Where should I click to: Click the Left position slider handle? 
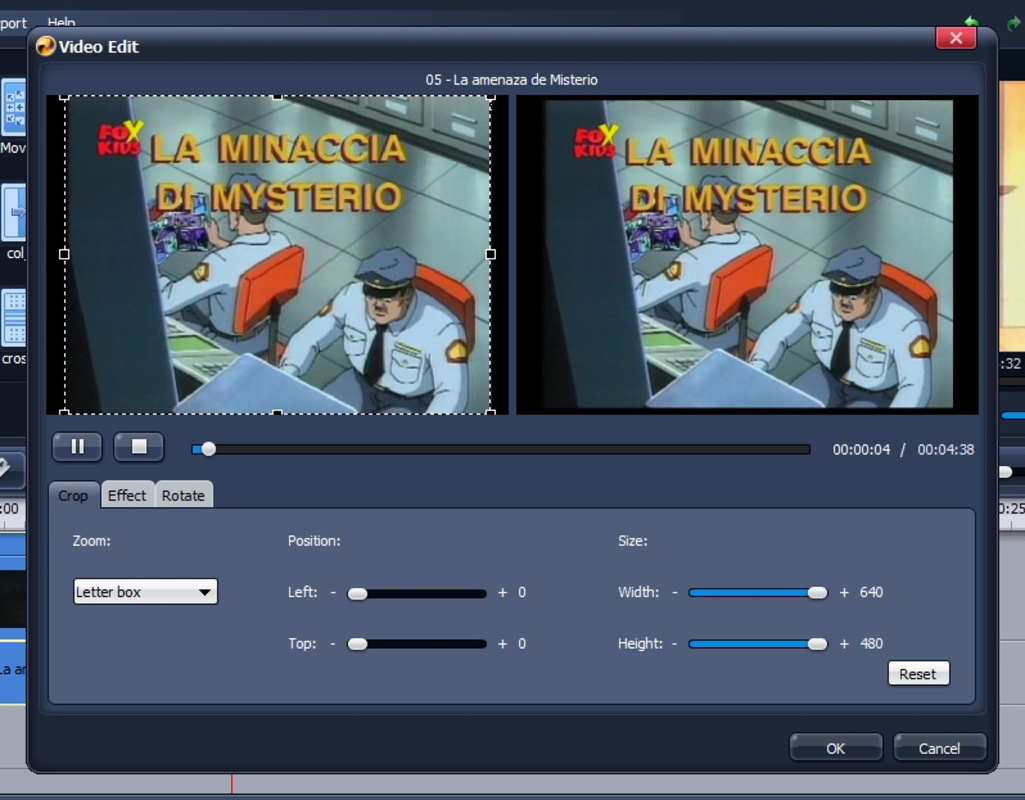[358, 593]
